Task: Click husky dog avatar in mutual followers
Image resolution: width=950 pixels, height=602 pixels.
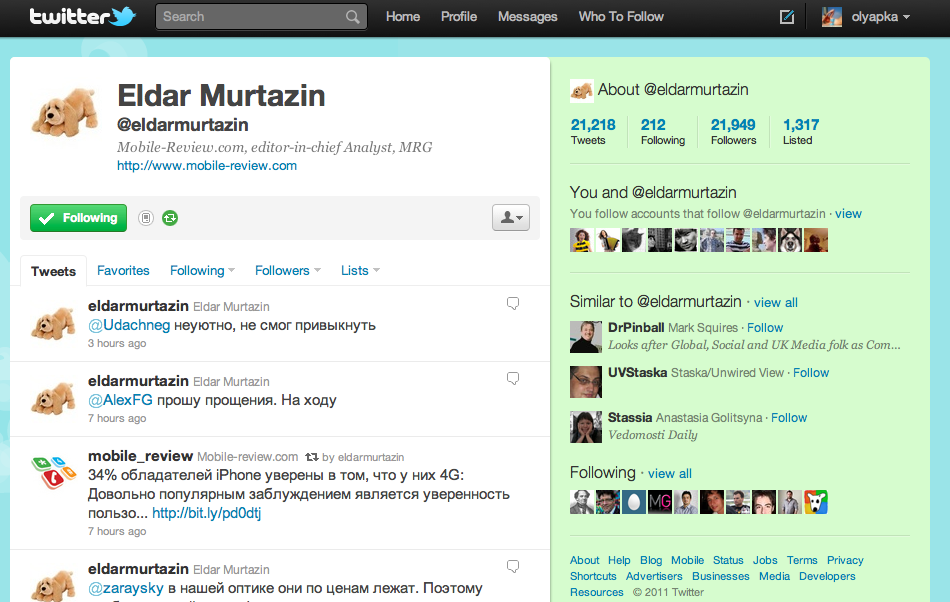Action: [x=790, y=240]
